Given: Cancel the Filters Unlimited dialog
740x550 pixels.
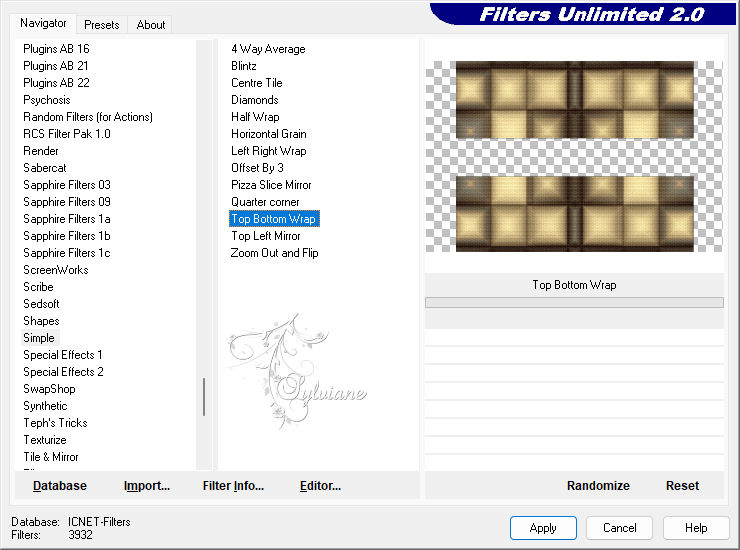Looking at the screenshot, I should click(619, 527).
